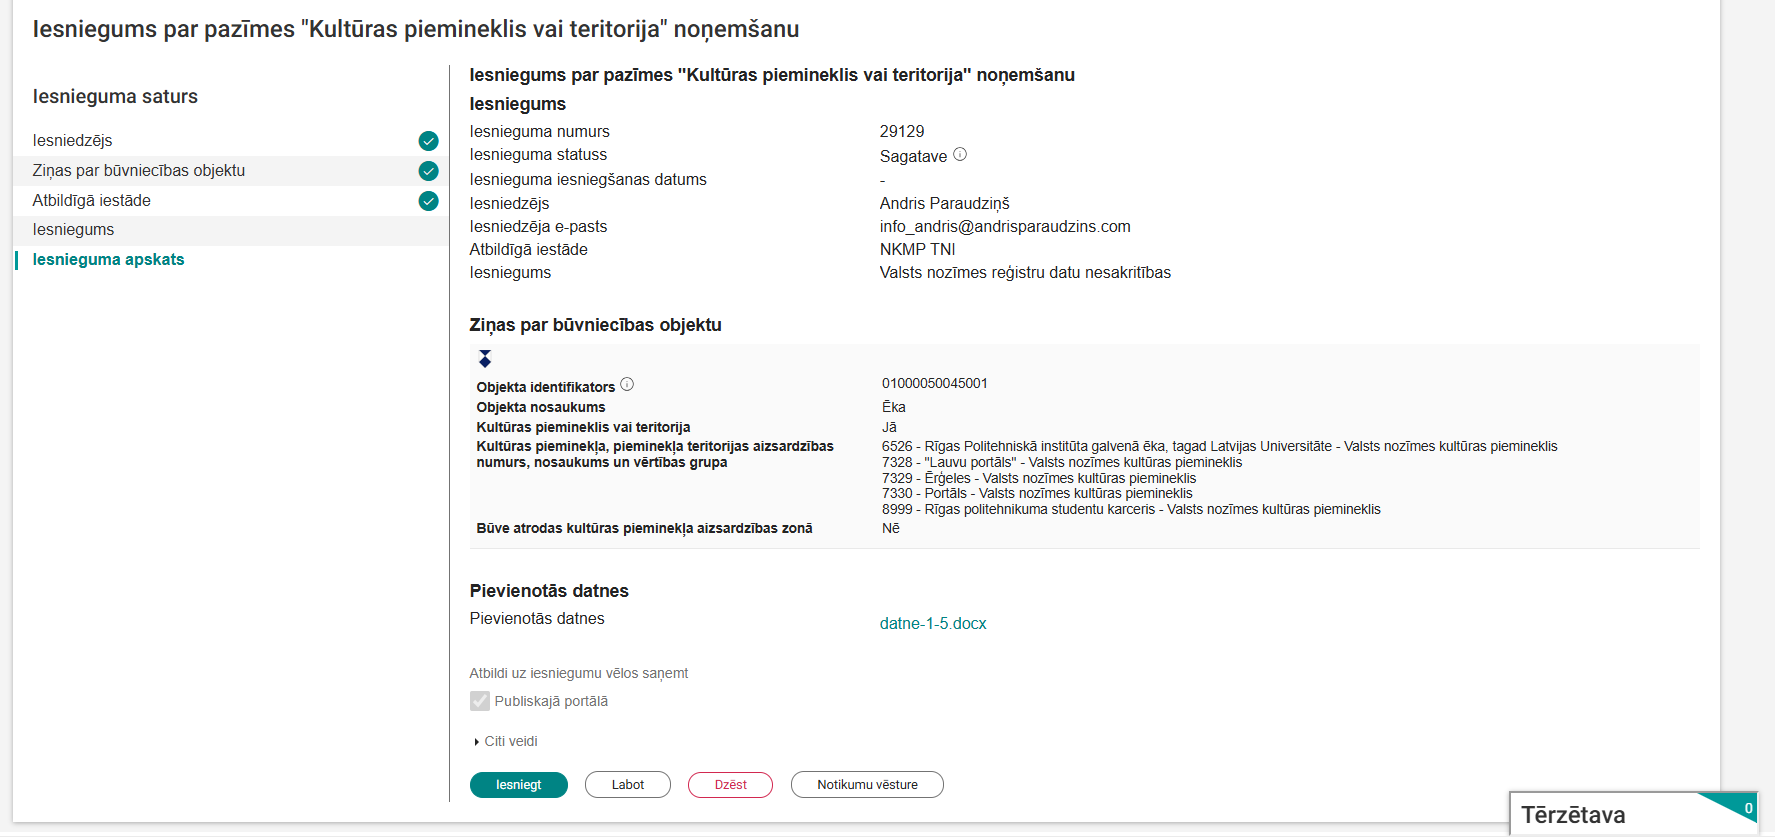Click green checkmark beside Iesniedzējs section
The height and width of the screenshot is (837, 1775).
click(429, 141)
